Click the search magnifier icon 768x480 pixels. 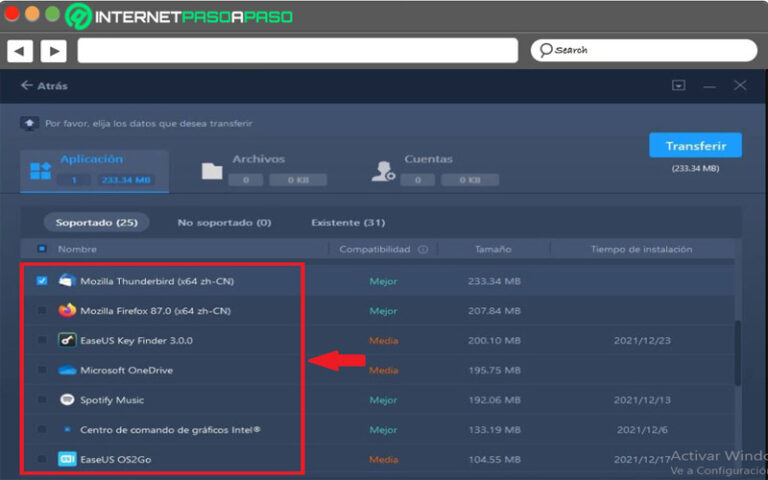[x=546, y=50]
